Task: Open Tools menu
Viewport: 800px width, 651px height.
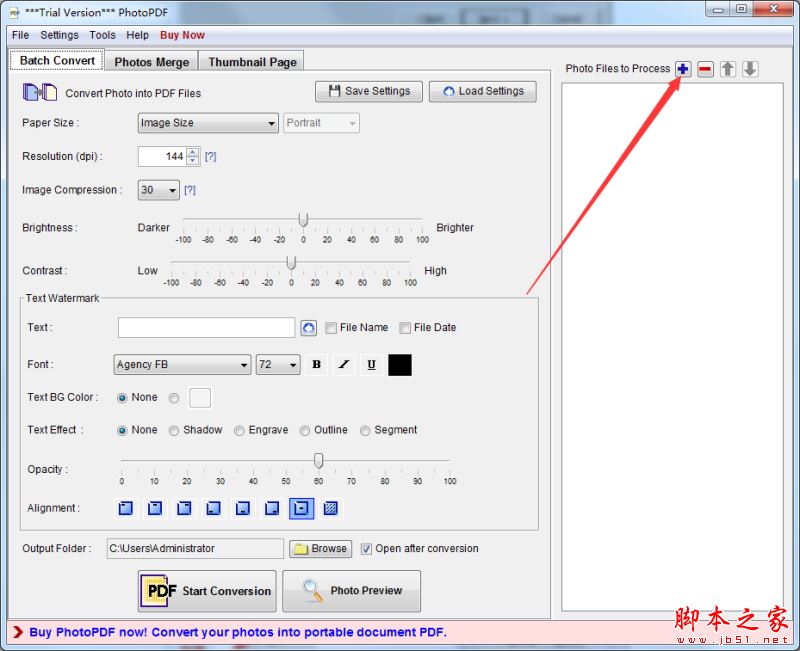Action: [x=103, y=35]
